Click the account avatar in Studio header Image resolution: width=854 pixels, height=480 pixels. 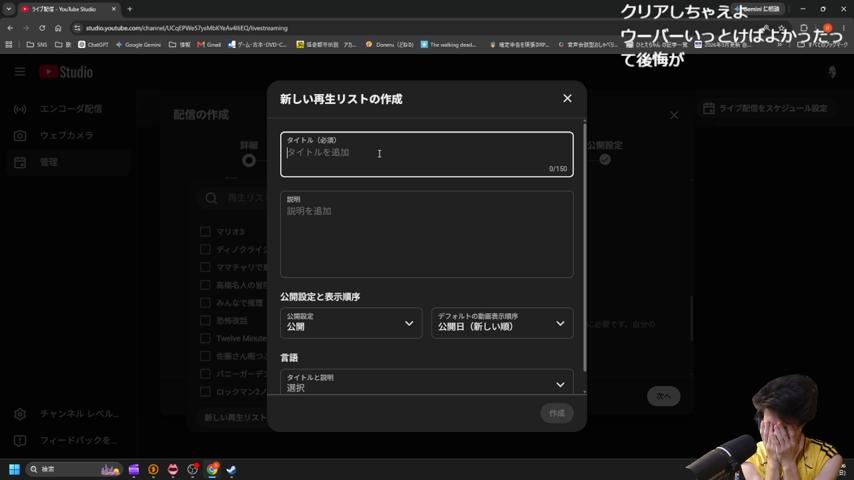pos(832,72)
